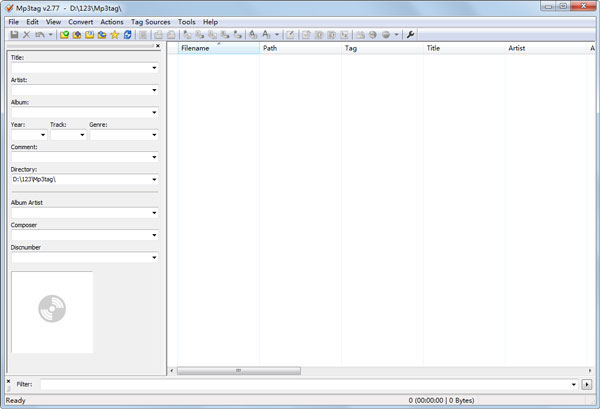Open the Convert menu
600x409 pixels.
tap(80, 22)
